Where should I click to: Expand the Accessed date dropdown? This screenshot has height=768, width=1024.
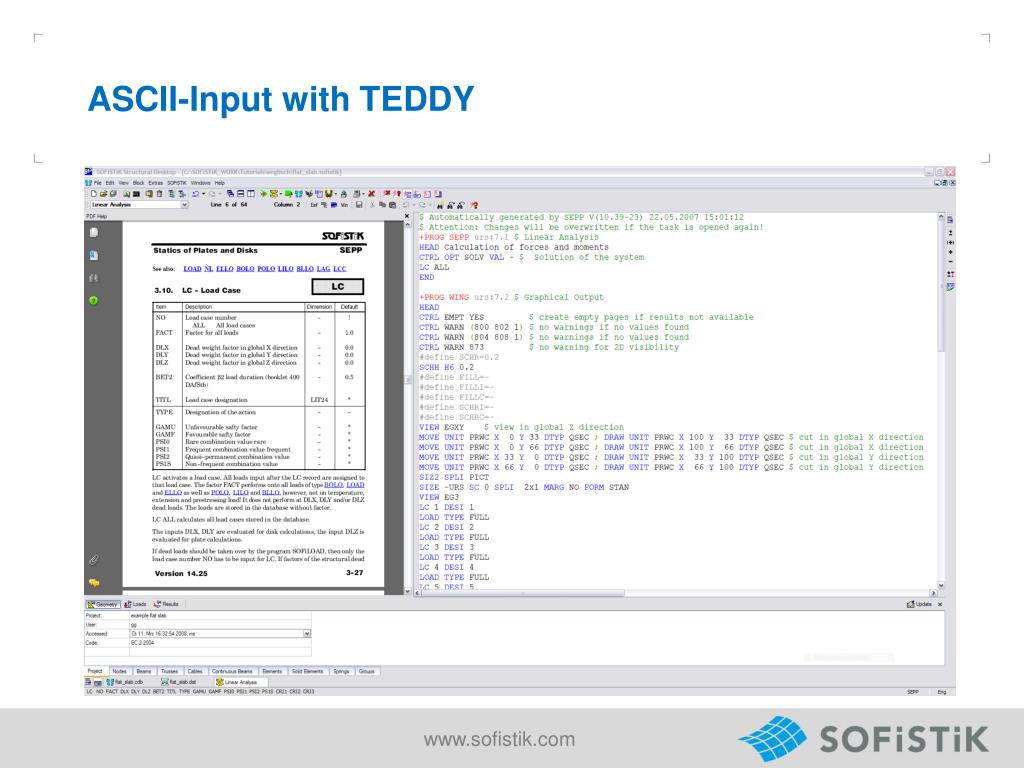tap(307, 633)
